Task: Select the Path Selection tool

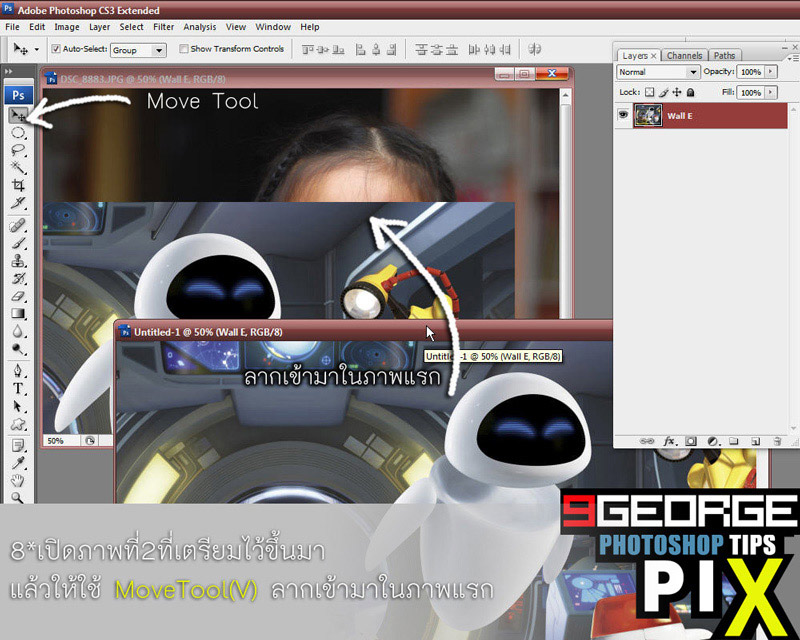Action: [18, 406]
